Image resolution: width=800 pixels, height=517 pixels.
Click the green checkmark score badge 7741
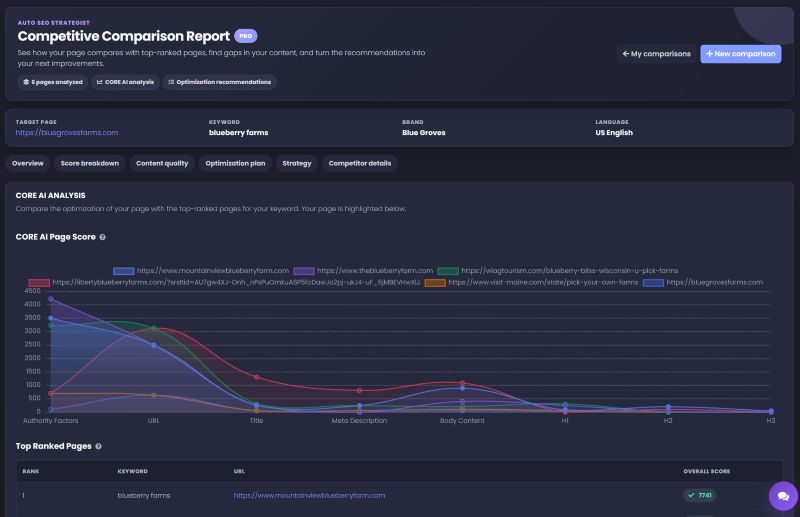click(x=699, y=495)
